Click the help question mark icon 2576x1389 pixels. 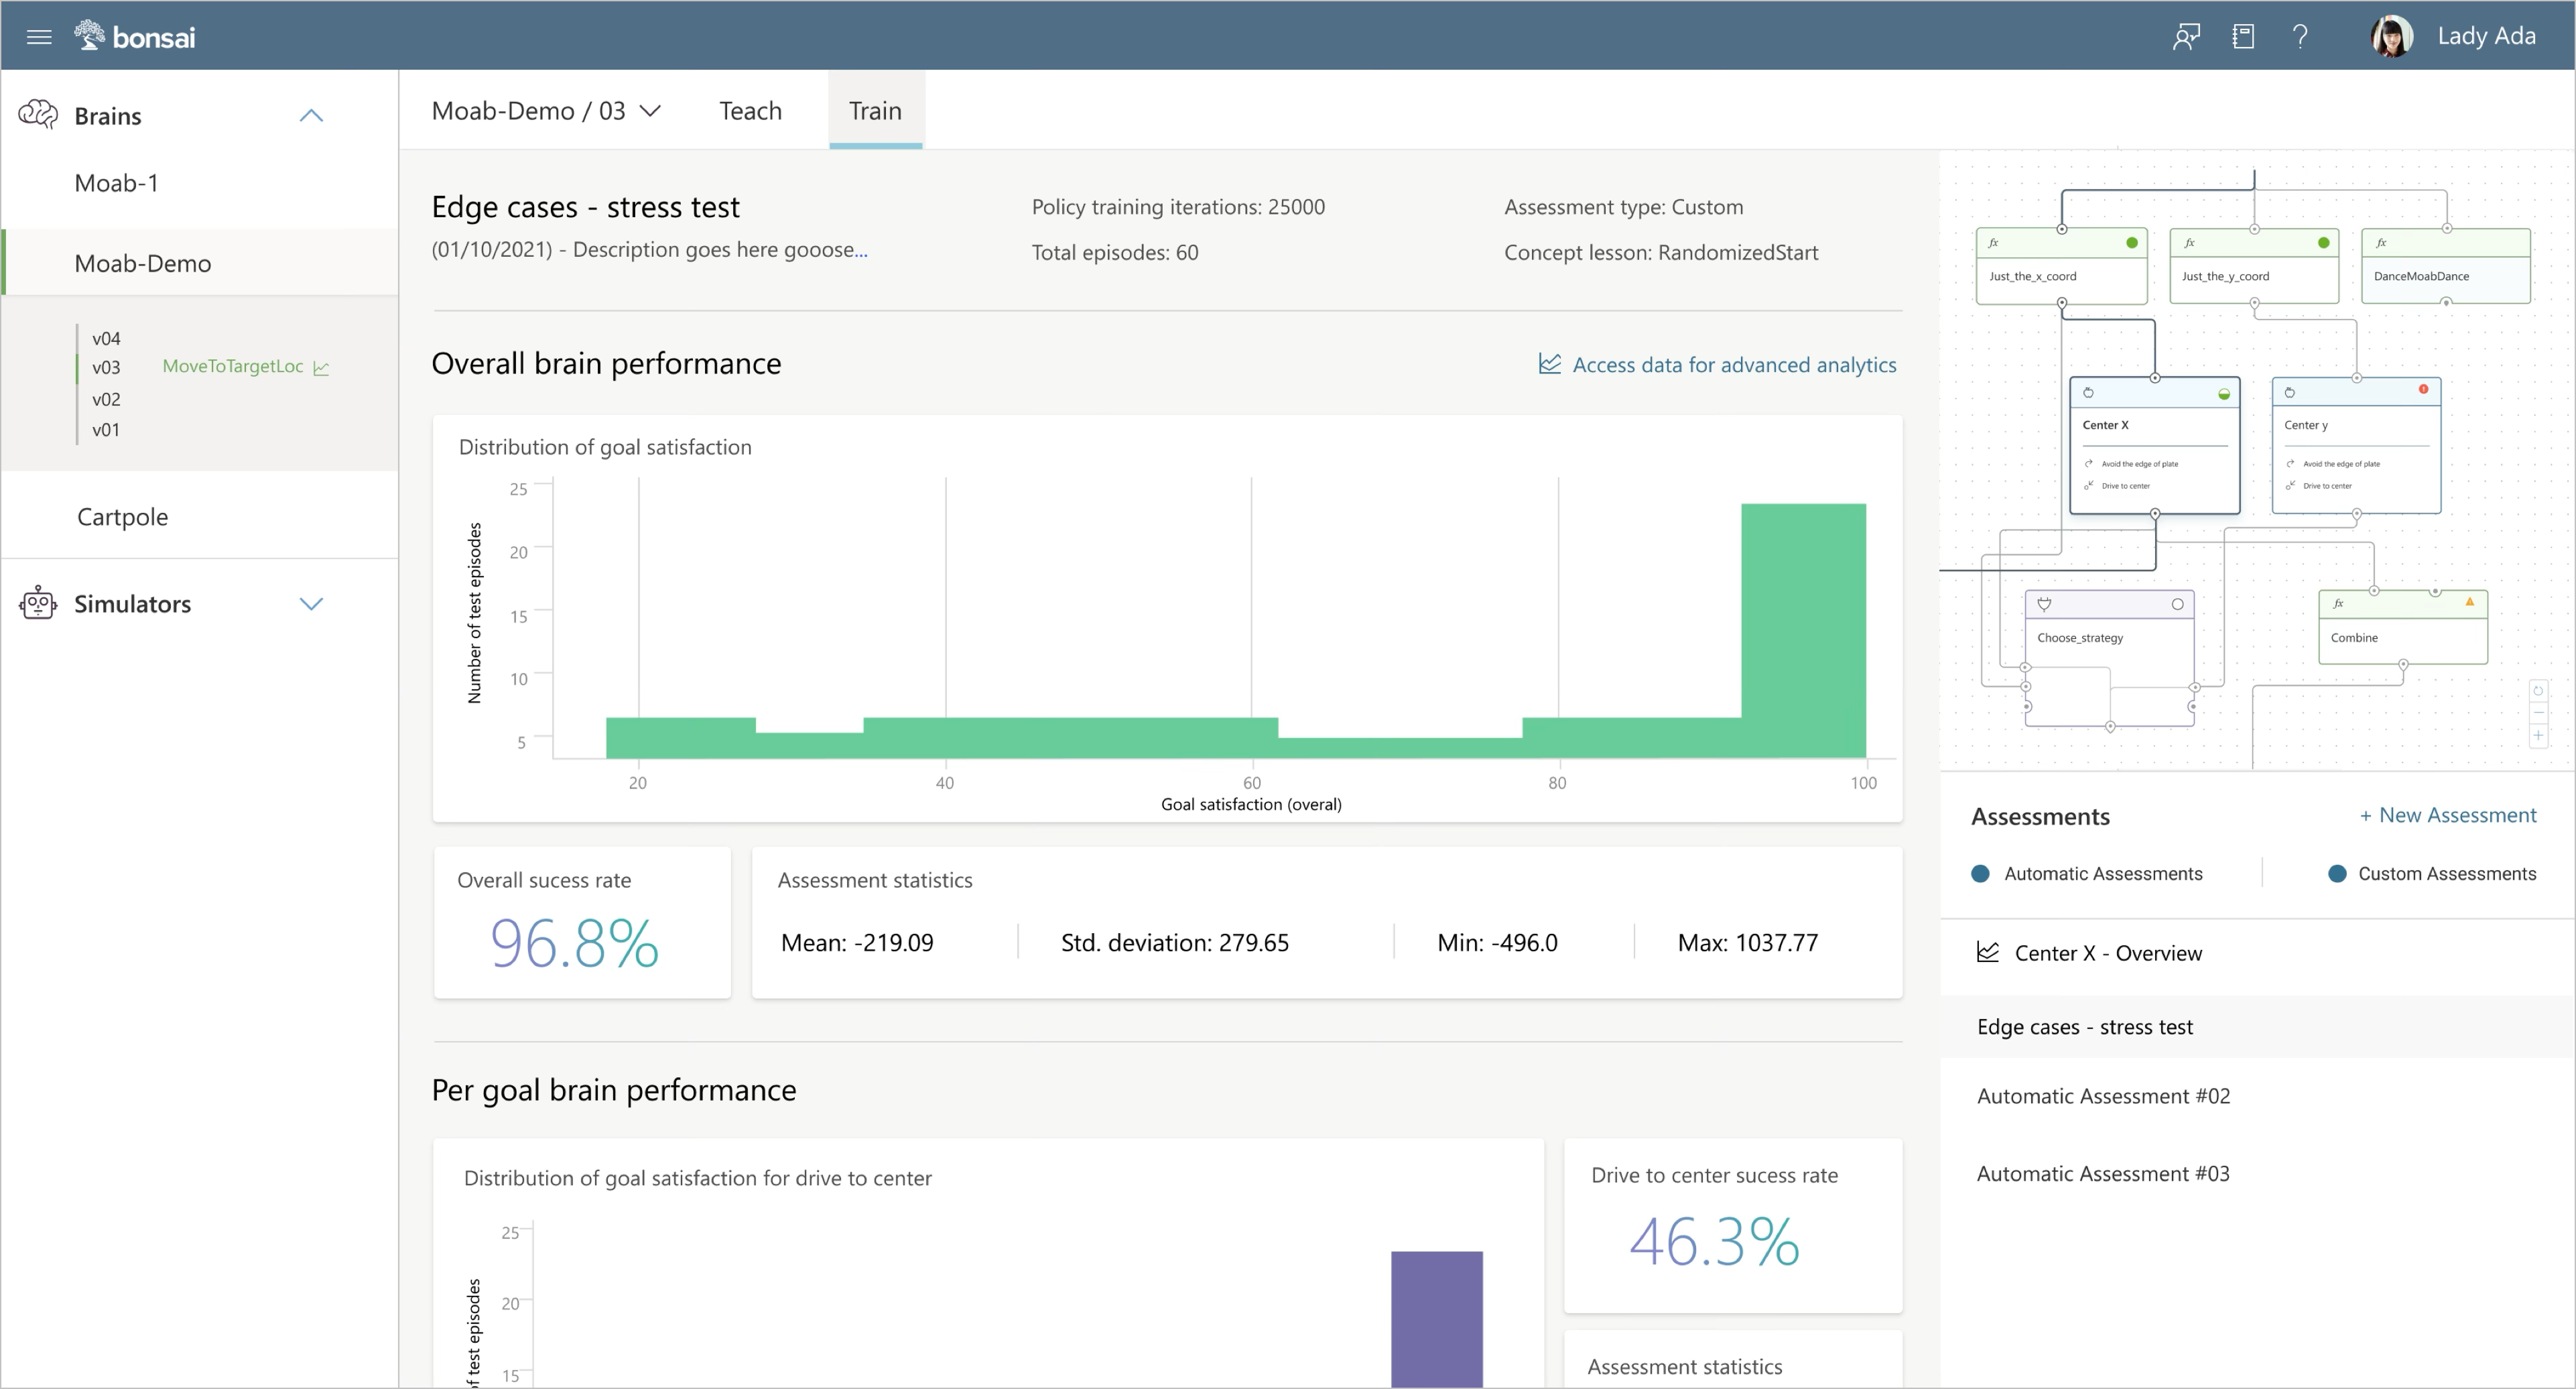coord(2300,37)
